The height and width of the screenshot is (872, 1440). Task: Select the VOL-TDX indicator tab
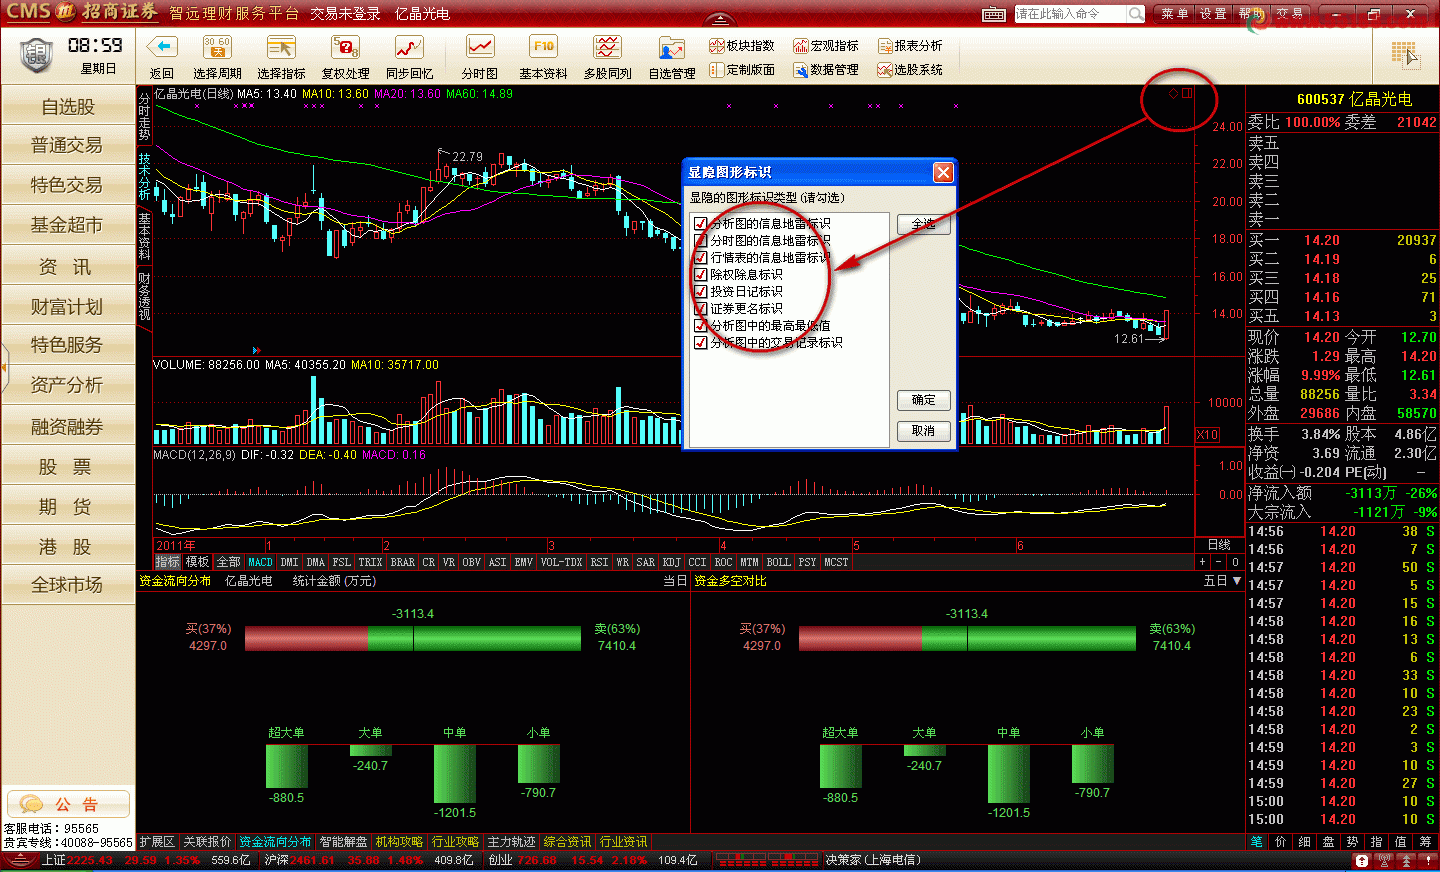pos(561,562)
